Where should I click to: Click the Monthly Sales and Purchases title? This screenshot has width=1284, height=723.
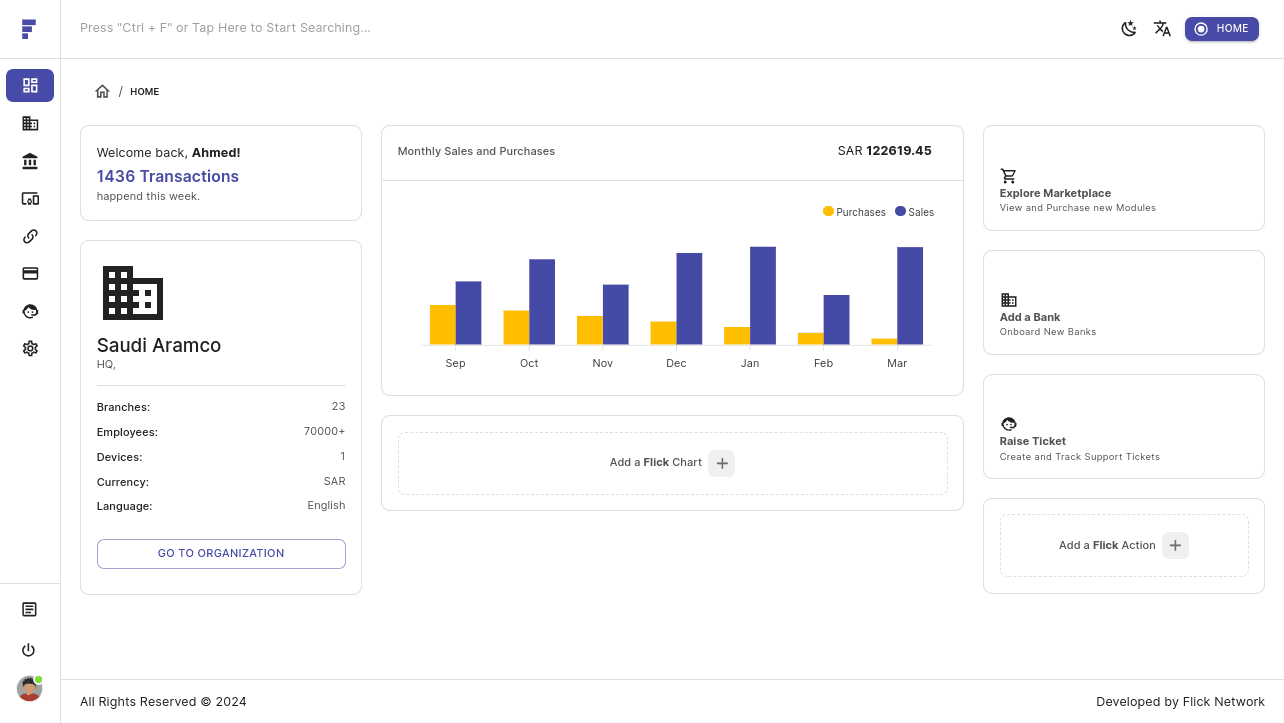(x=476, y=151)
